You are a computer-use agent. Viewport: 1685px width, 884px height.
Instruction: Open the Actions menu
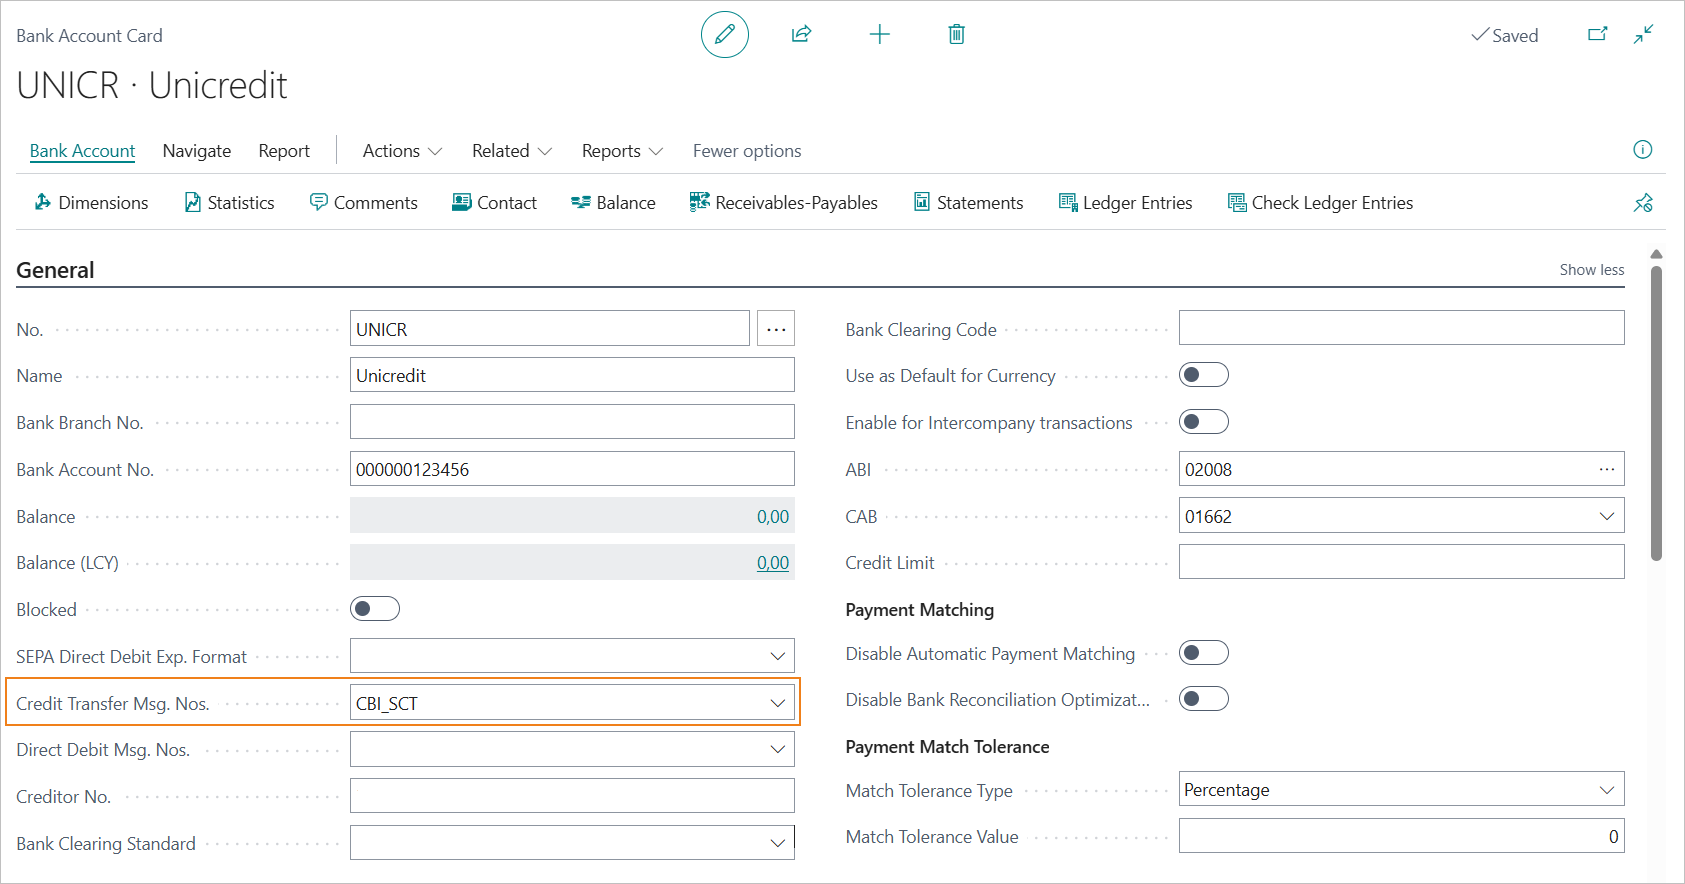coord(402,151)
